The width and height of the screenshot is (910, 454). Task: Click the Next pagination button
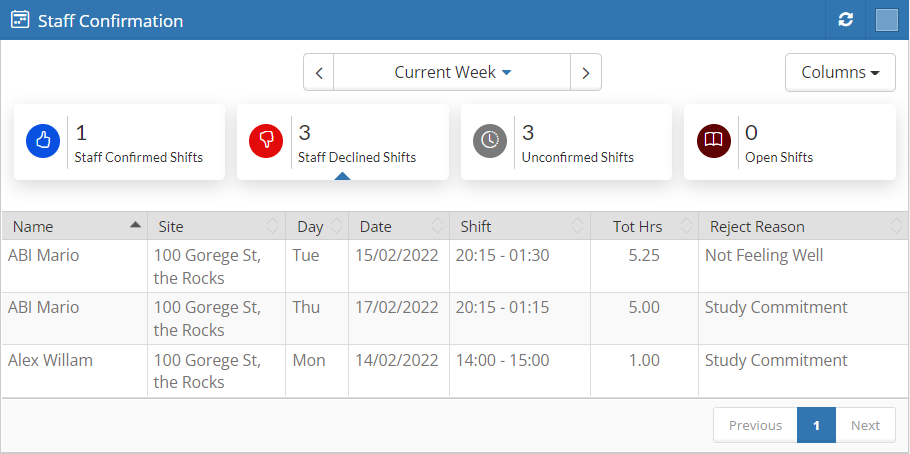pyautogui.click(x=865, y=425)
